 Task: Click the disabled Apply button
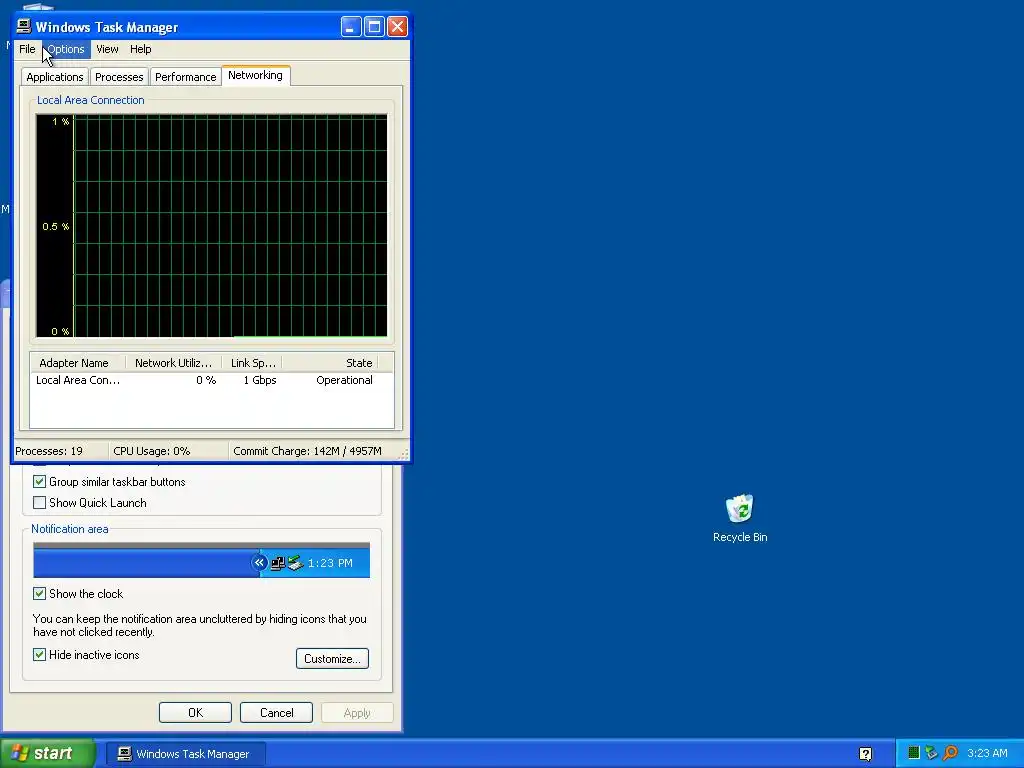pyautogui.click(x=357, y=712)
